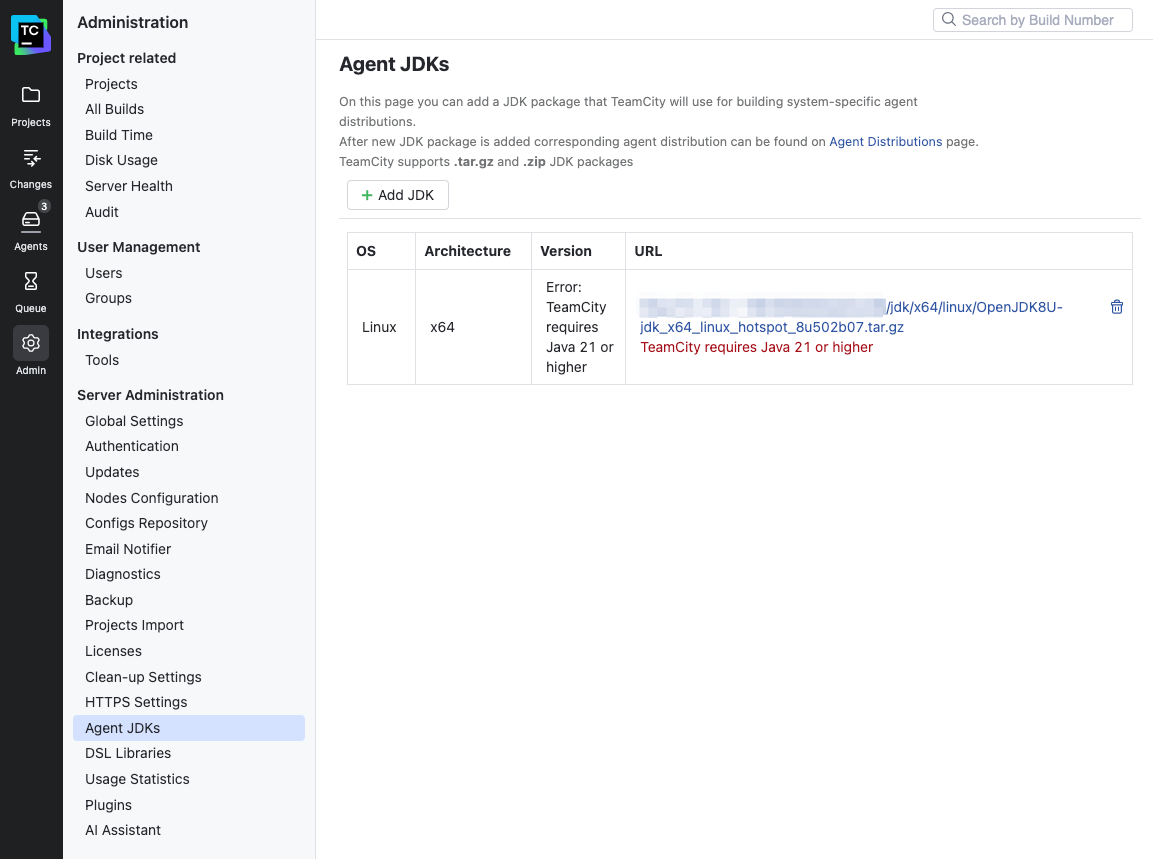Open Usage Statistics page
Image resolution: width=1153 pixels, height=859 pixels.
point(137,779)
